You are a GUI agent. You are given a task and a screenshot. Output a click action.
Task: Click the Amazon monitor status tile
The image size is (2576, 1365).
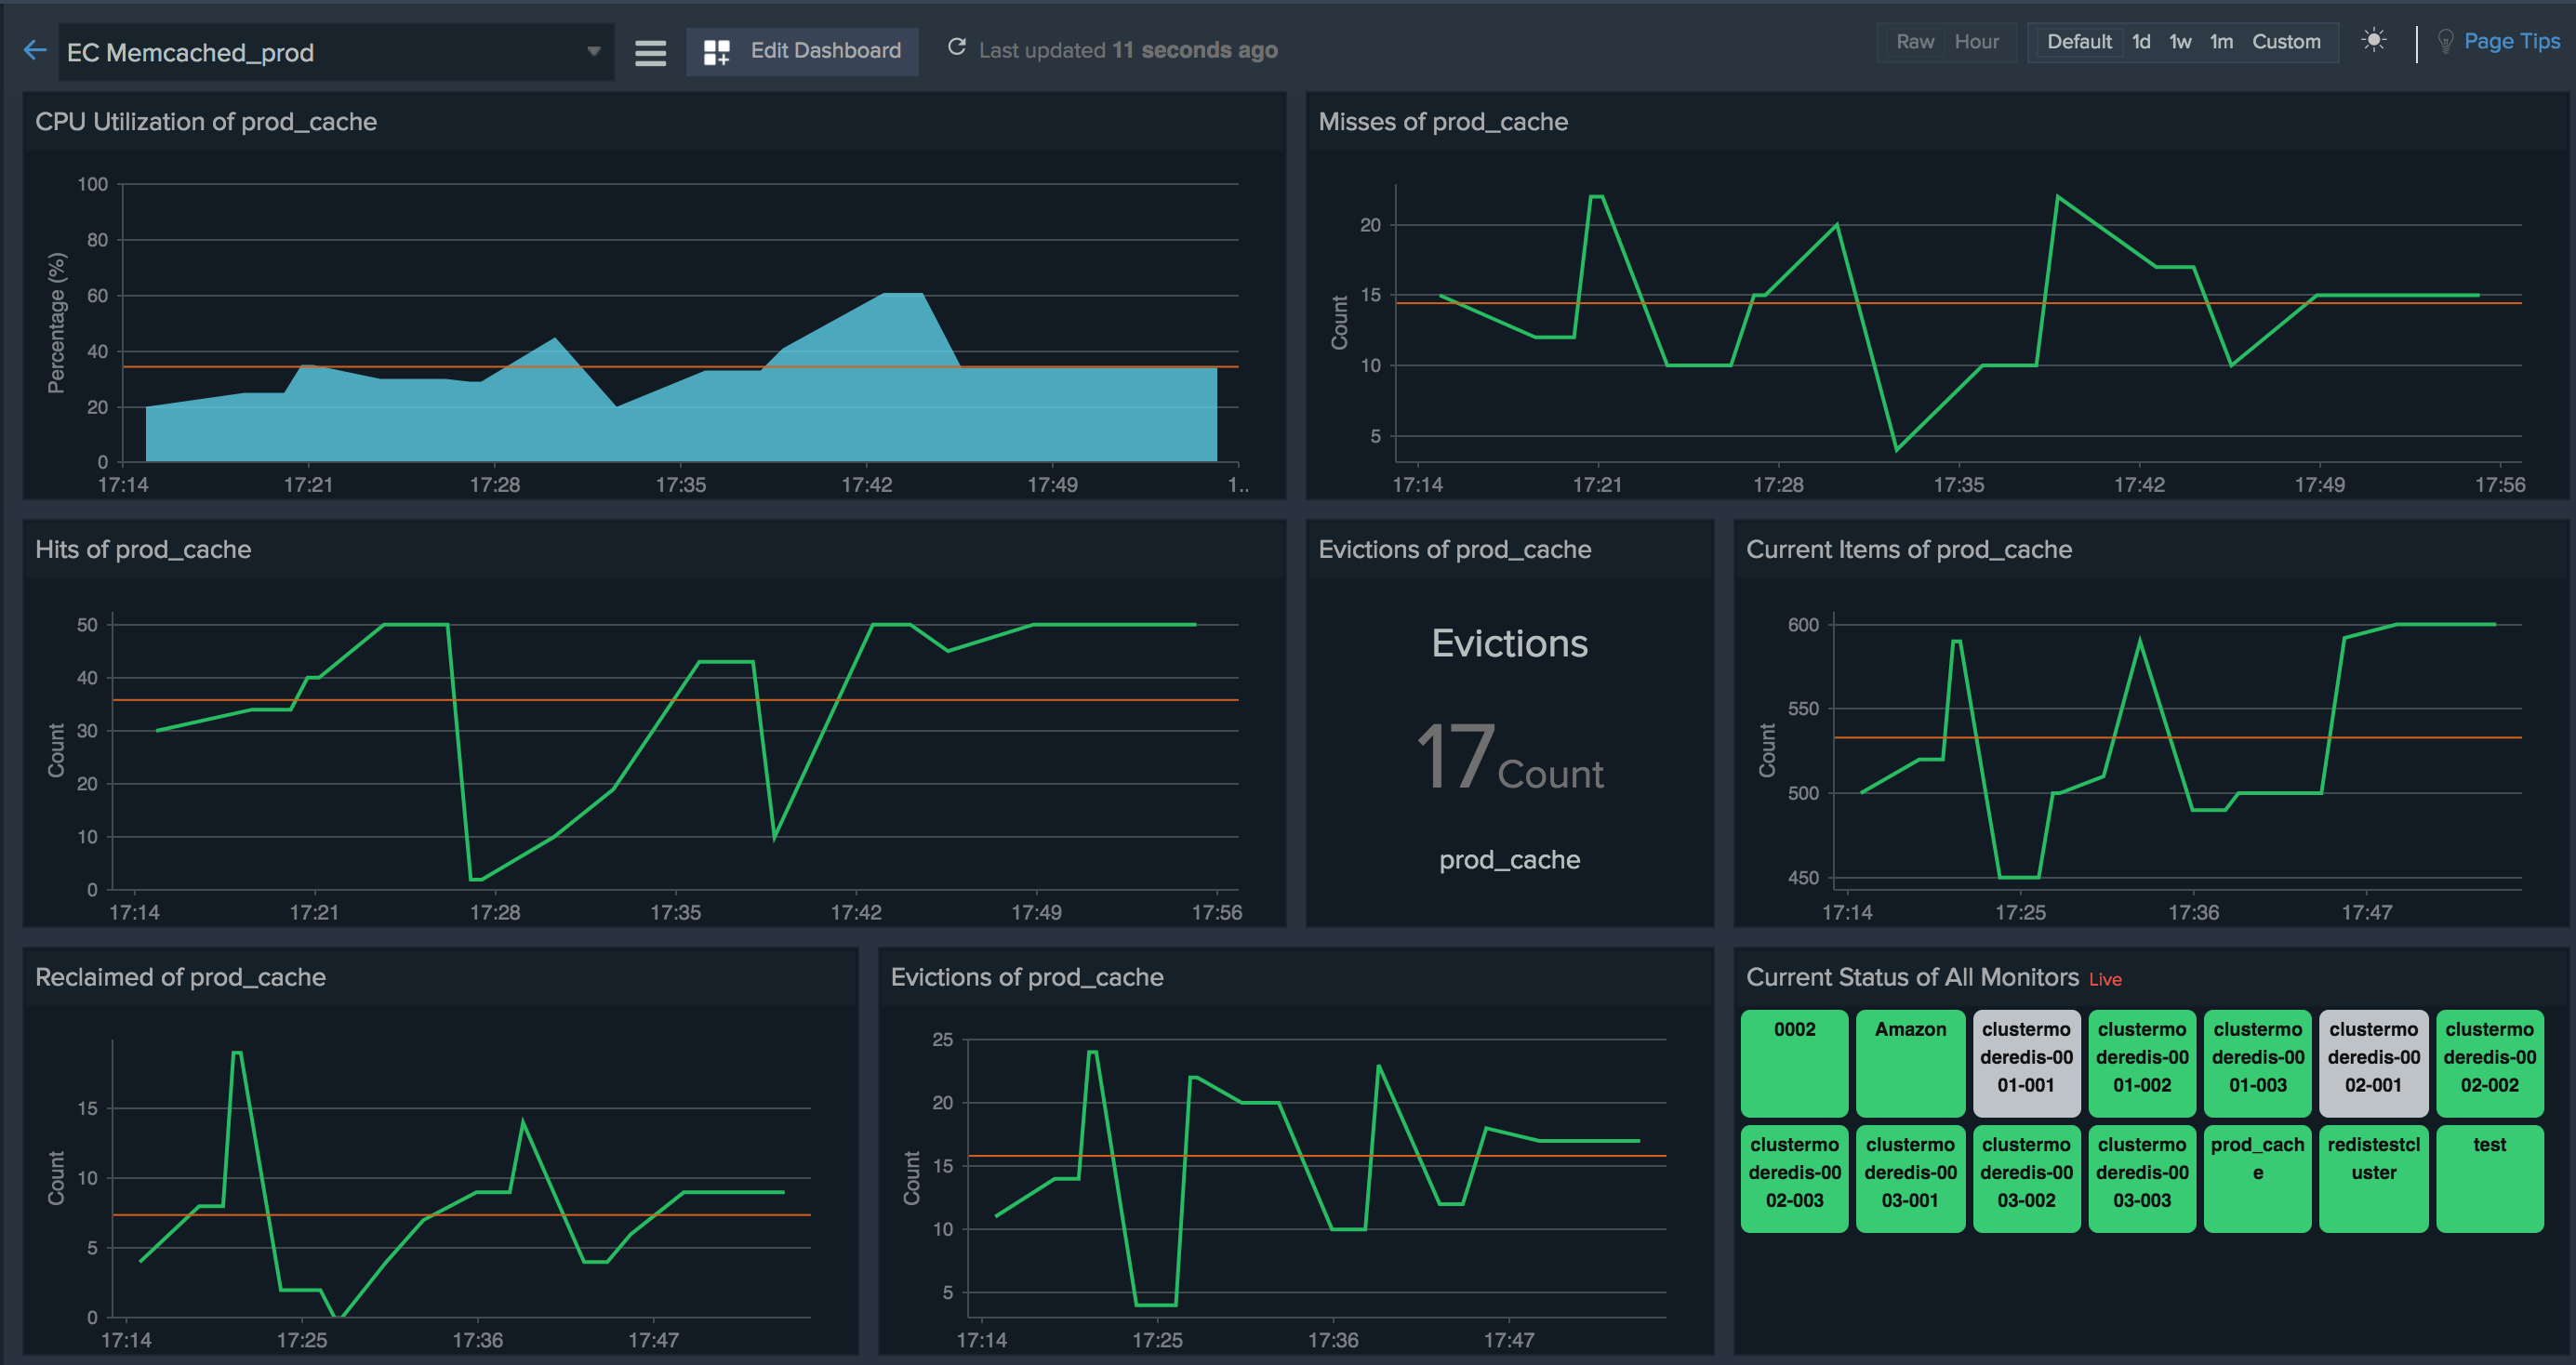1910,1062
